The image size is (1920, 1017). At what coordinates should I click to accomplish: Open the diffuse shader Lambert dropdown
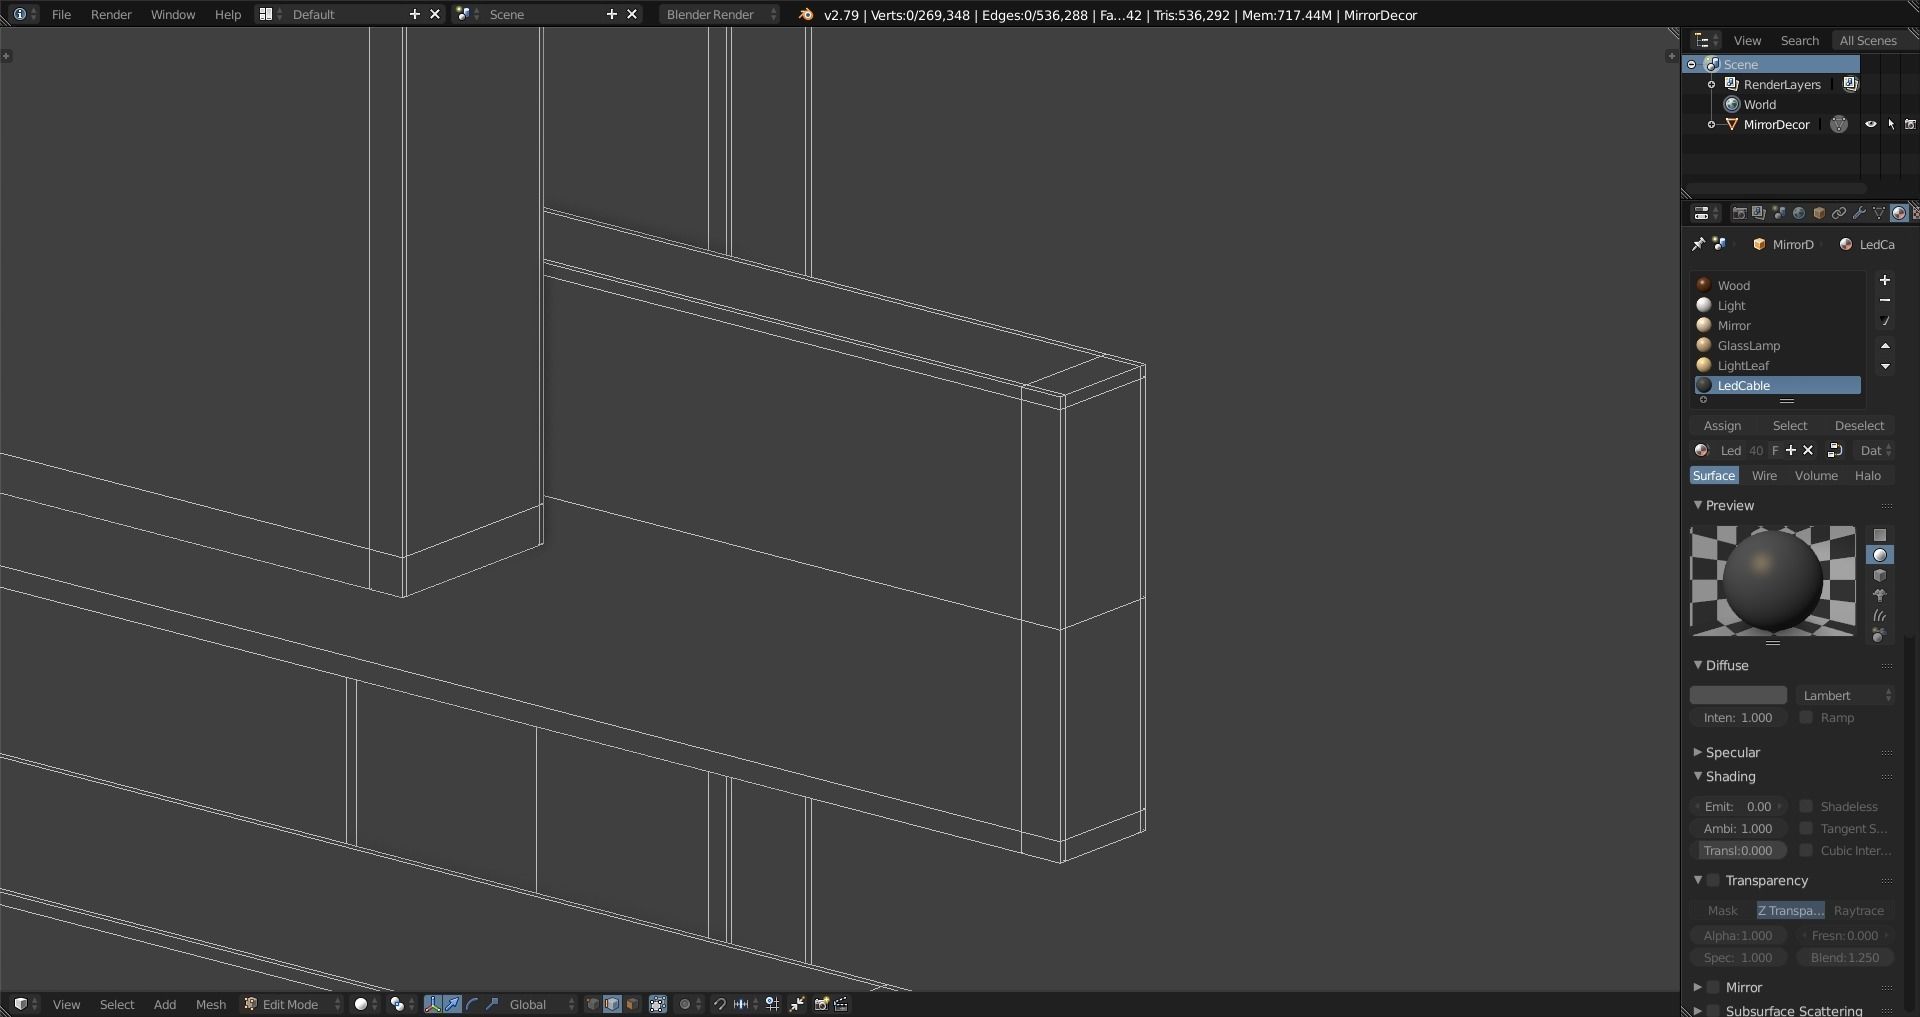pos(1845,695)
